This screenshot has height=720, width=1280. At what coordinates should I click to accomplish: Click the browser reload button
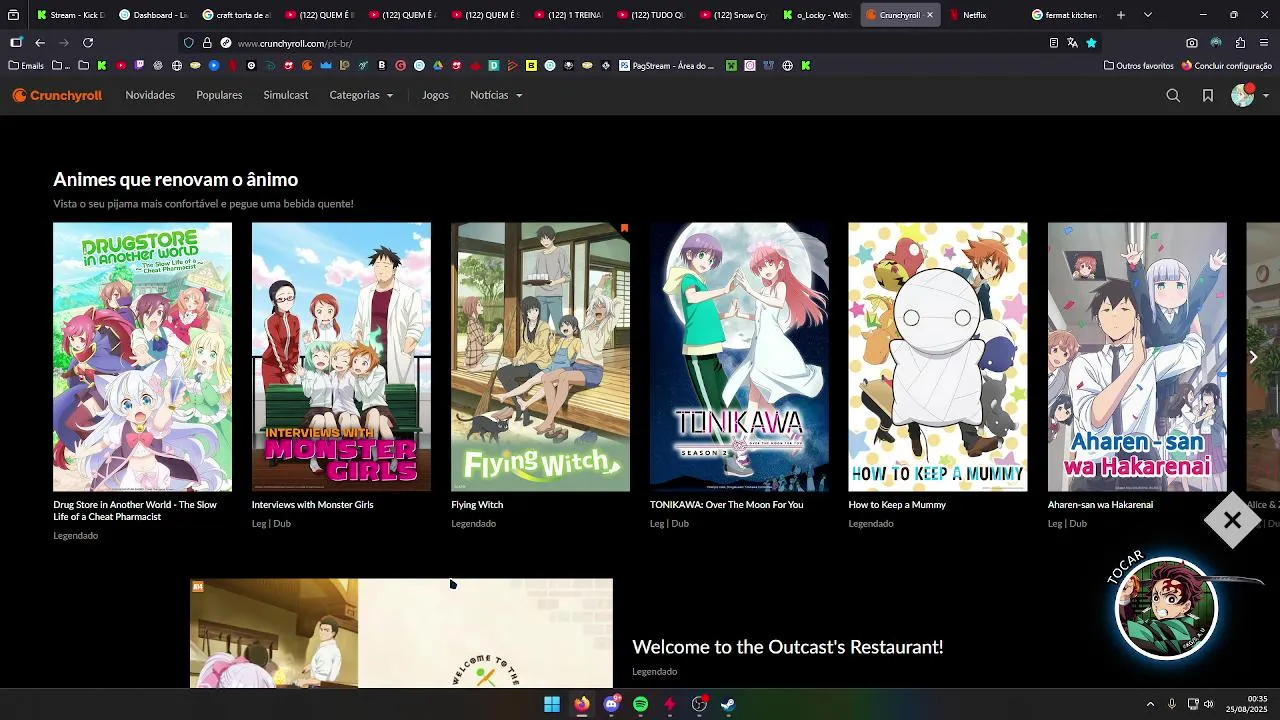[88, 43]
